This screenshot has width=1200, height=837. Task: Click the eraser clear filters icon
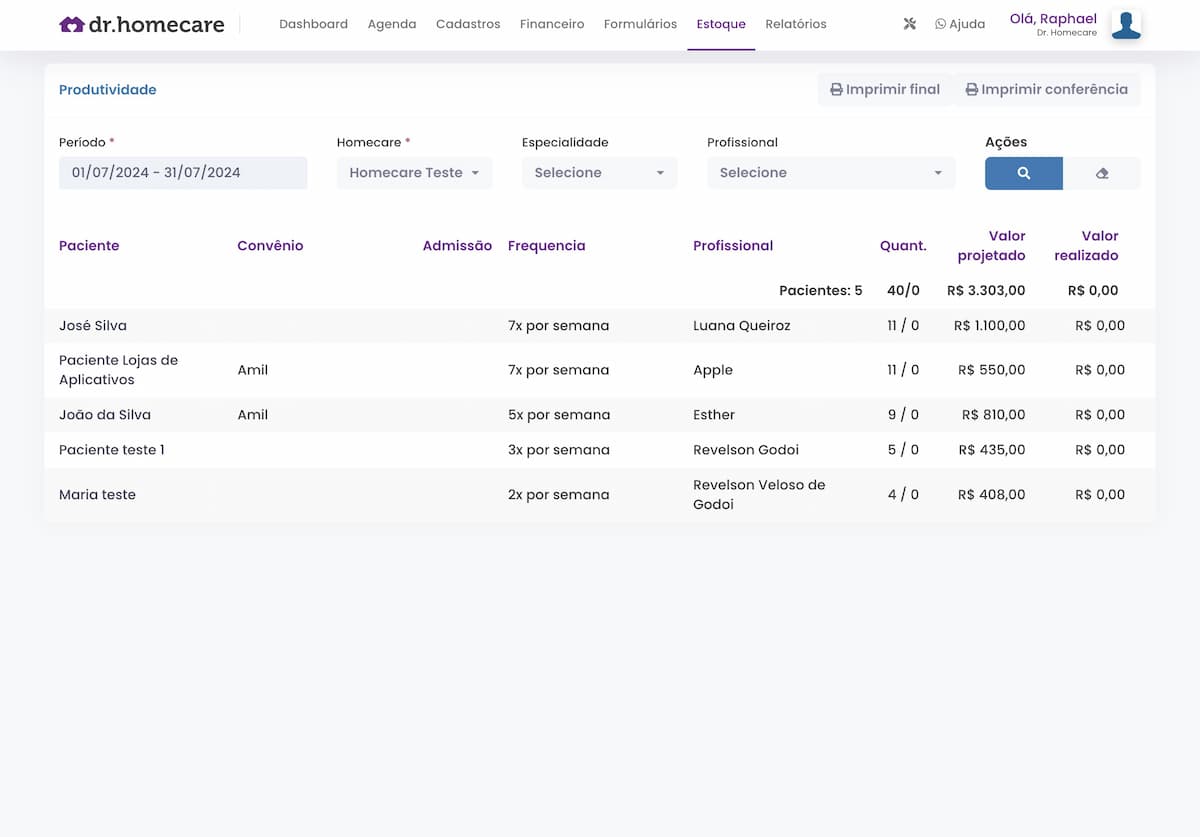pos(1102,173)
